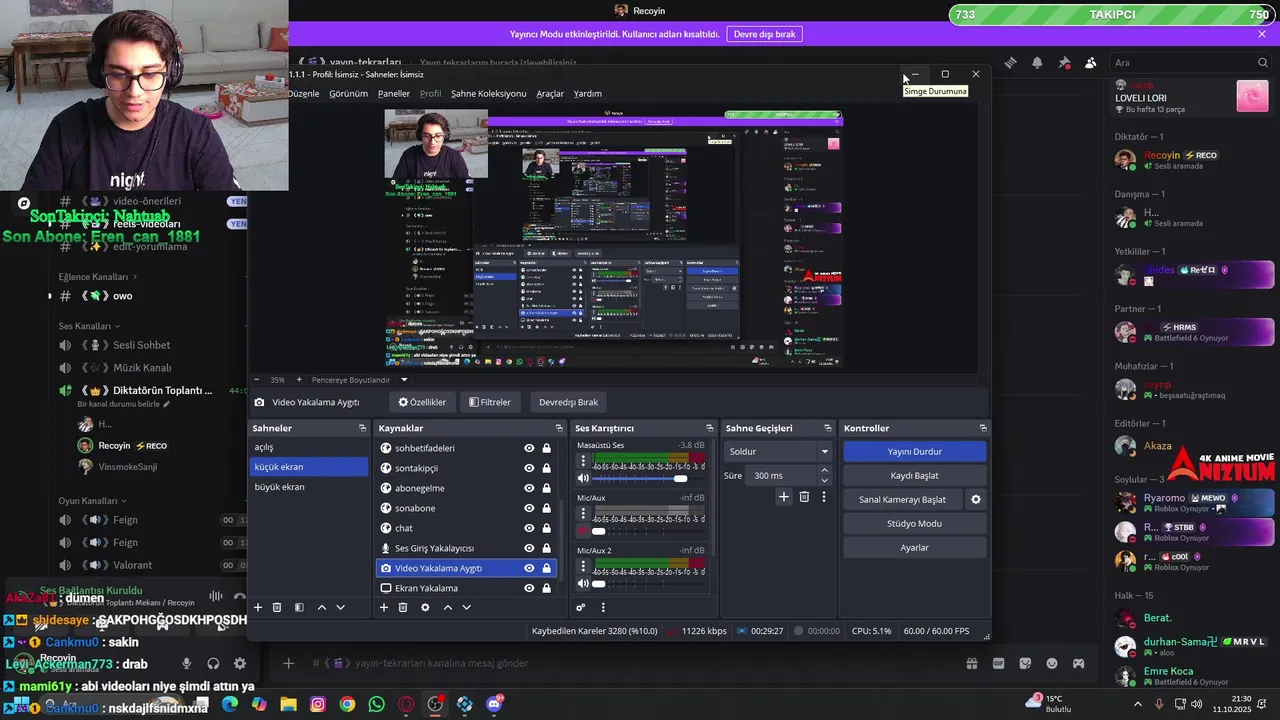Open the Görünüm menu

click(349, 93)
